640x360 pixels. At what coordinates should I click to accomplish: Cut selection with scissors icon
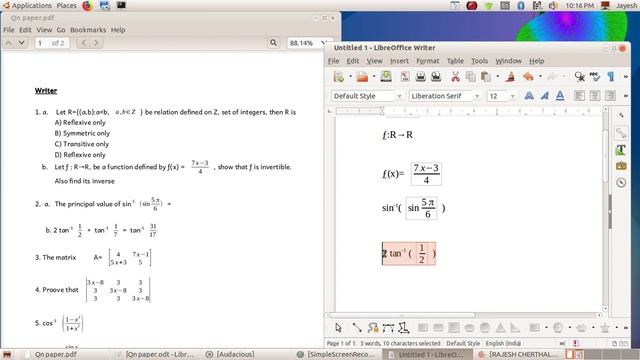point(455,76)
